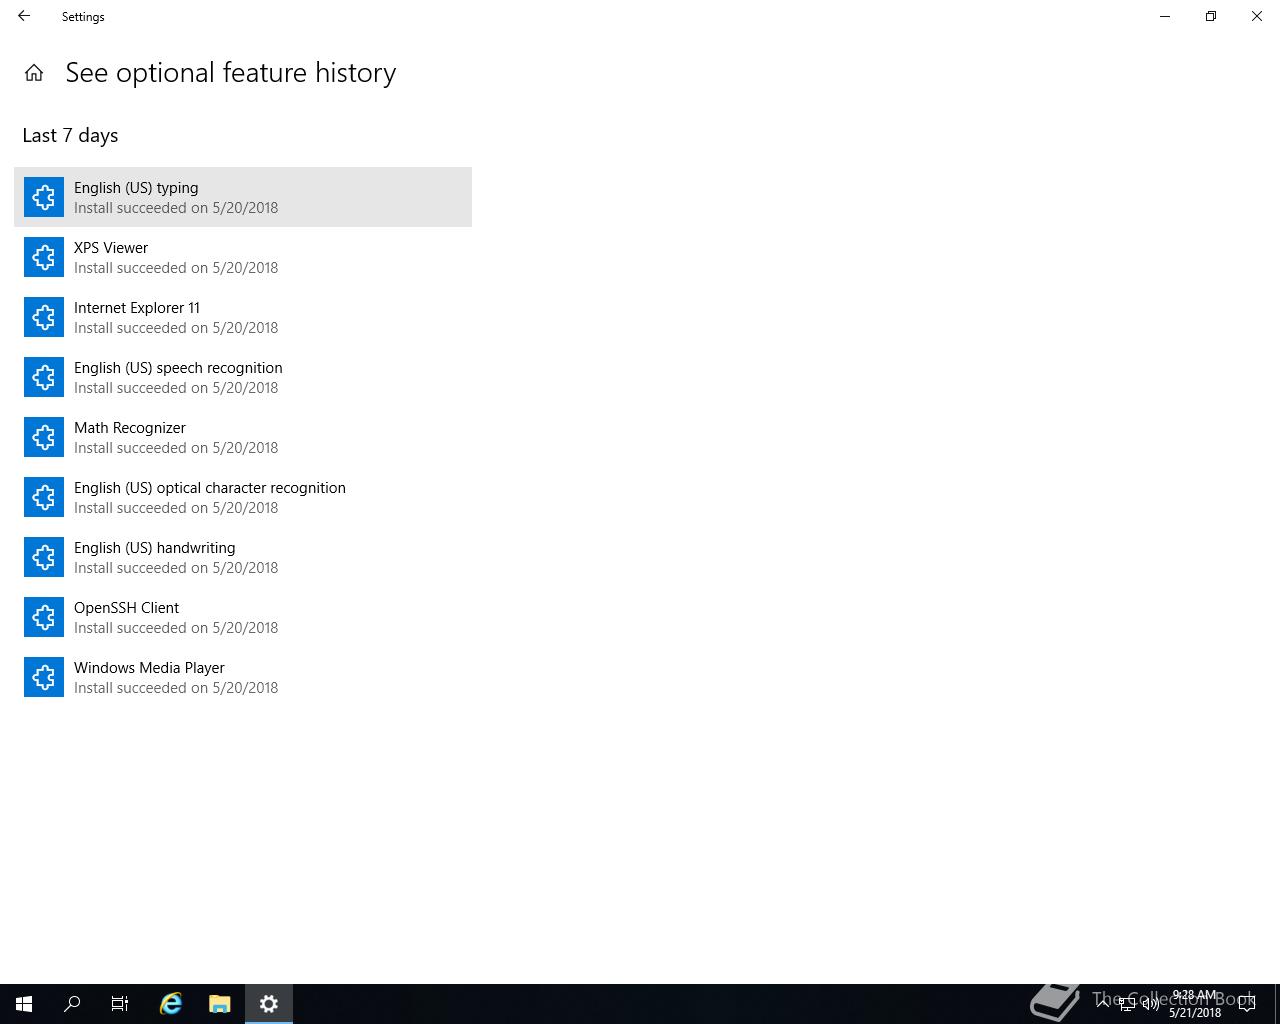
Task: Minimize the Settings window
Action: point(1165,16)
